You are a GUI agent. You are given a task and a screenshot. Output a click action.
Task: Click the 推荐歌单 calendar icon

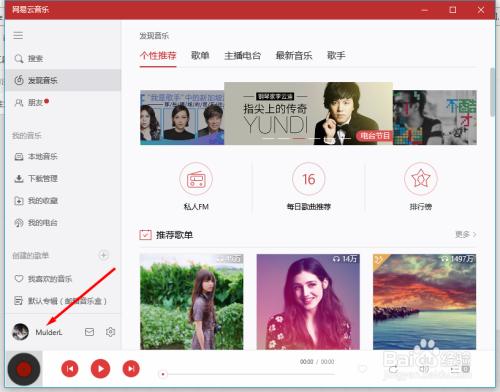click(145, 235)
